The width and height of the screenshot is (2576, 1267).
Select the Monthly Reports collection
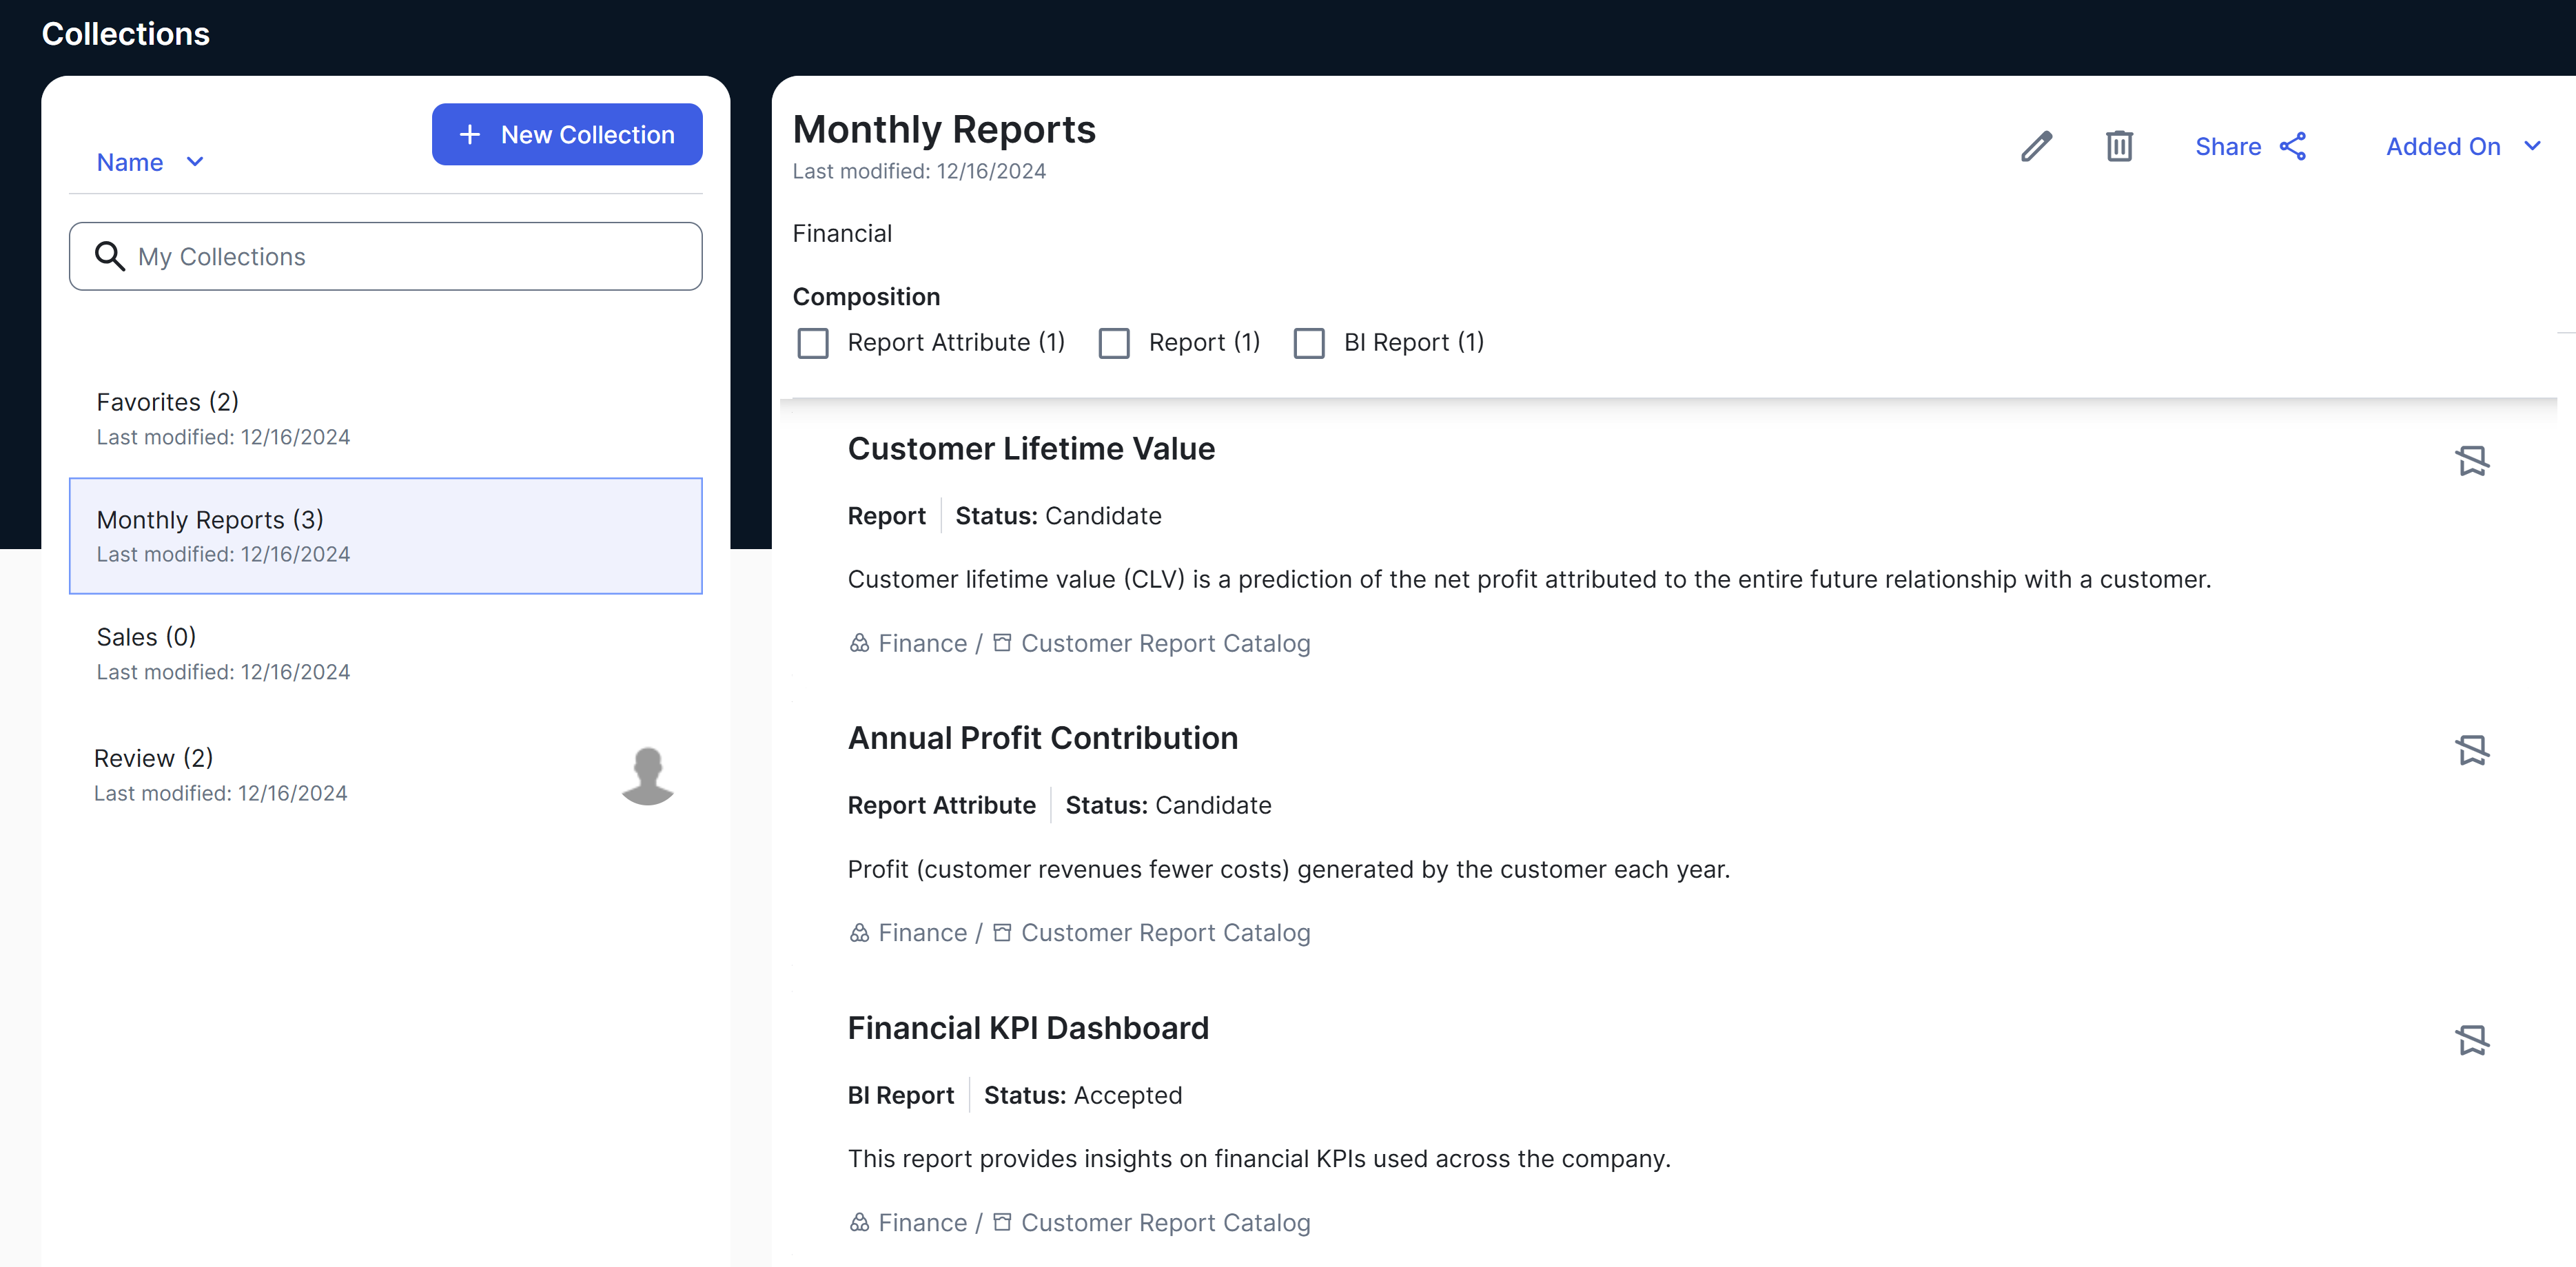coord(385,534)
